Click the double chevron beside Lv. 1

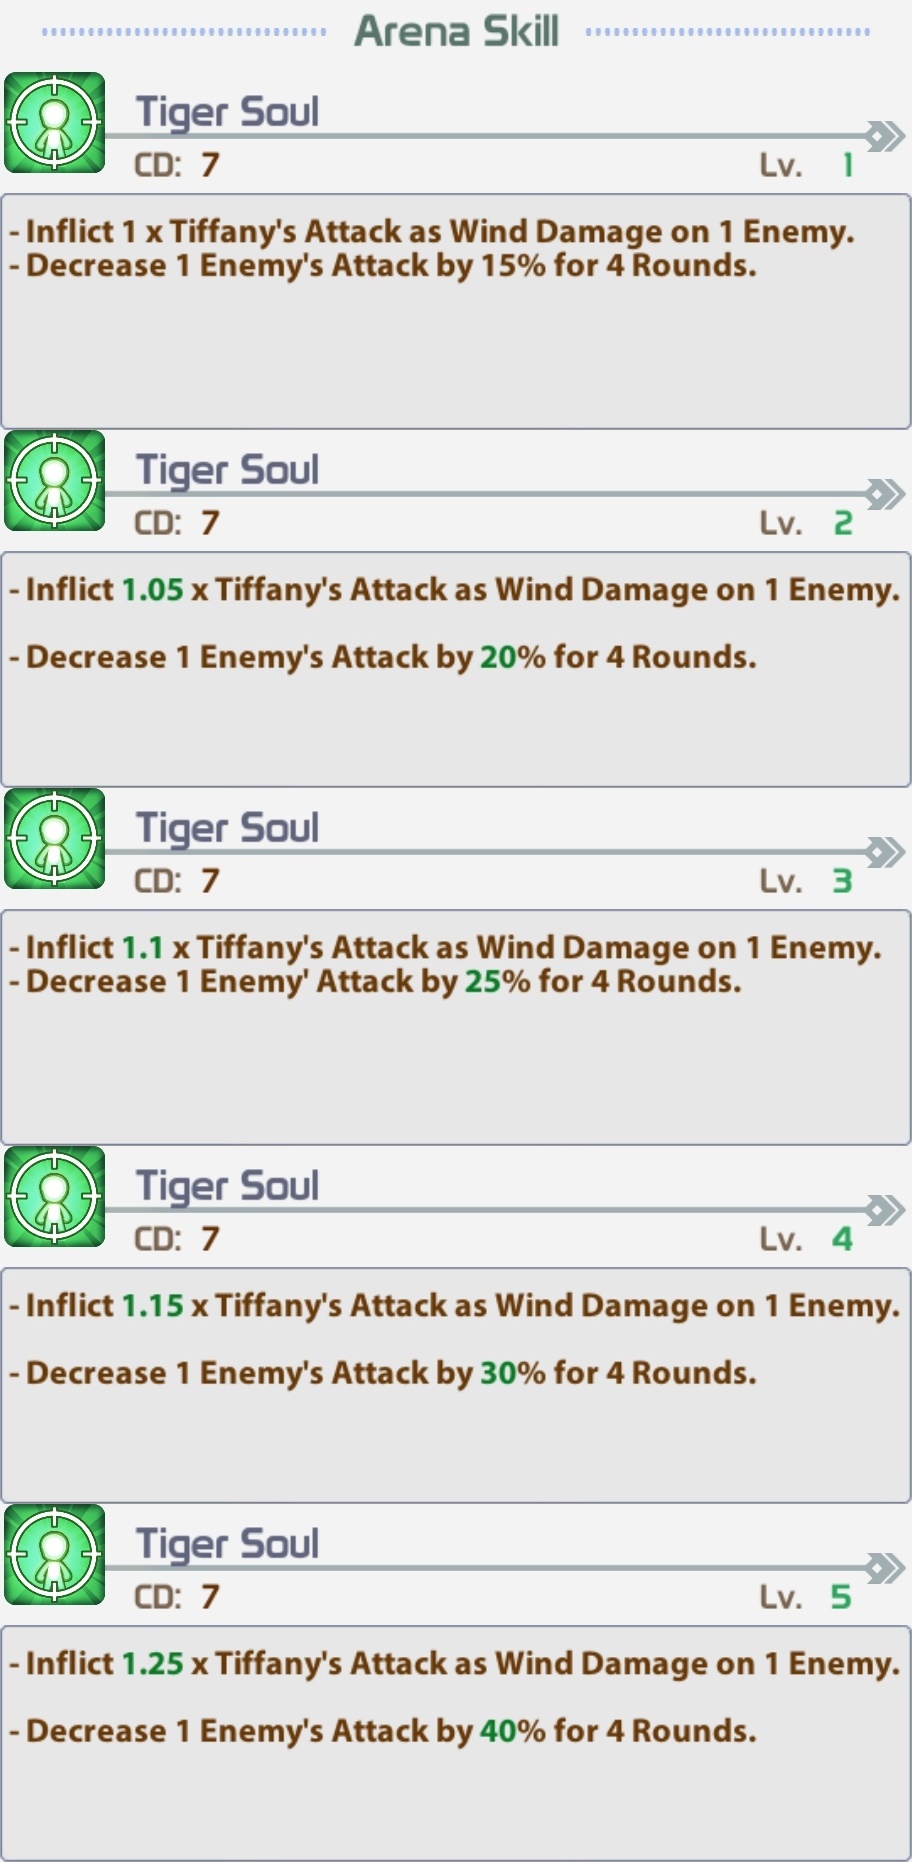pos(885,136)
